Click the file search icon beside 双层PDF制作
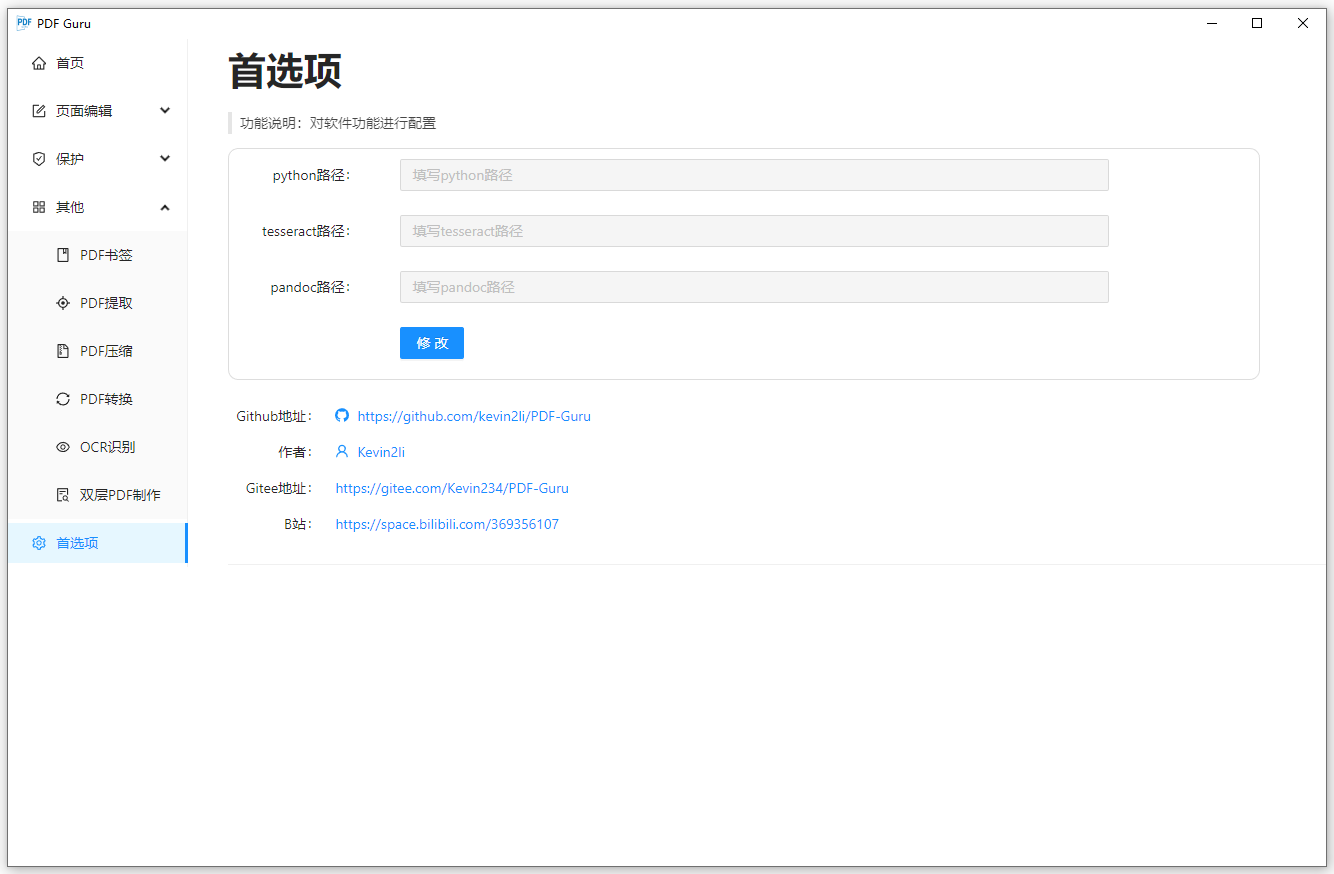 (63, 495)
